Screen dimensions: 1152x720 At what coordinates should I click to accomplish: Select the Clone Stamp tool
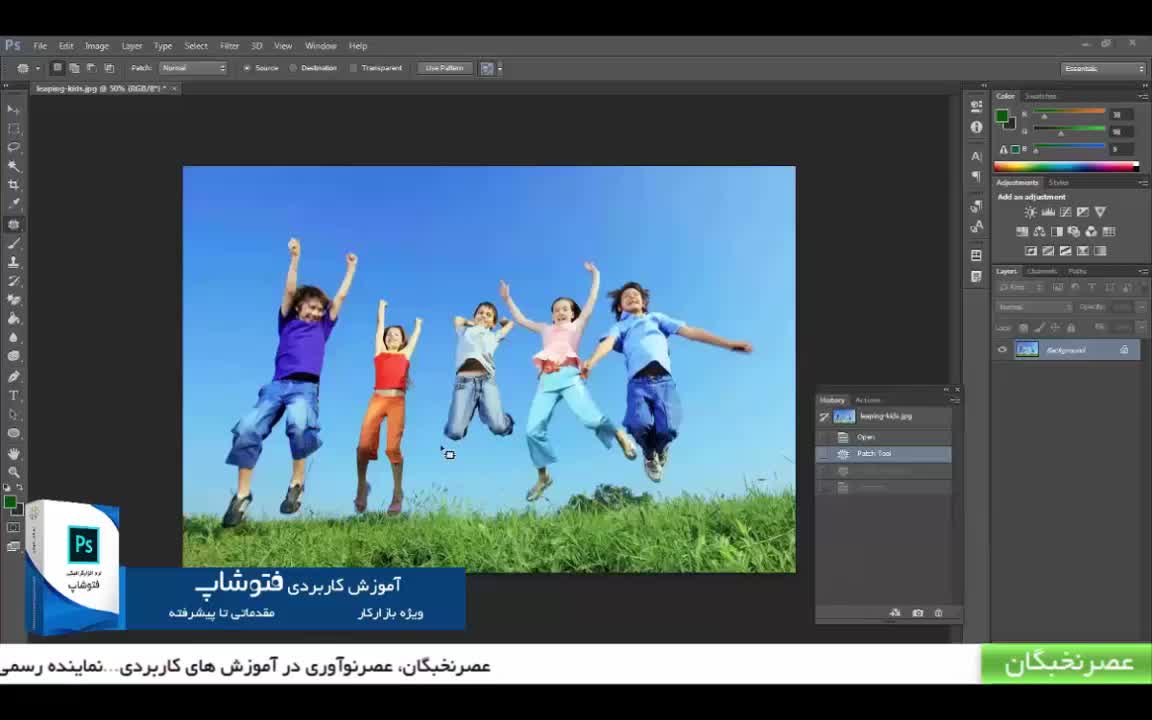tap(14, 262)
